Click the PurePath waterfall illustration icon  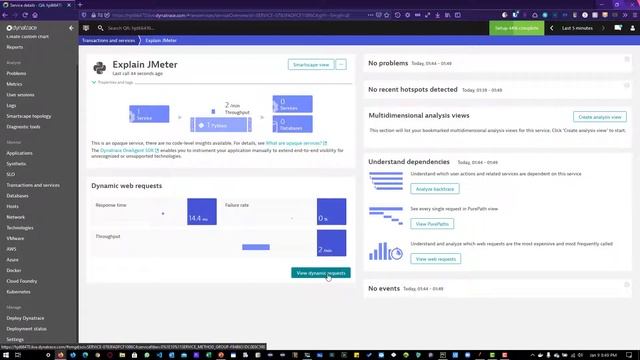pos(386,216)
